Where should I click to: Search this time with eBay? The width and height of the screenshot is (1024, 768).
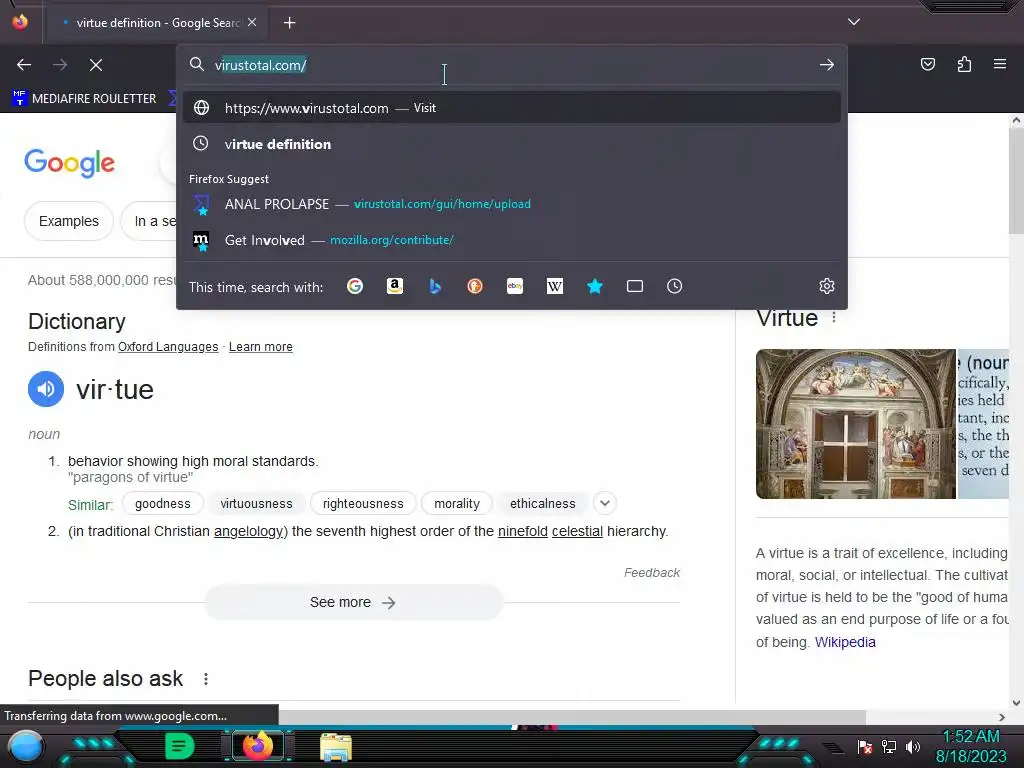coord(515,286)
